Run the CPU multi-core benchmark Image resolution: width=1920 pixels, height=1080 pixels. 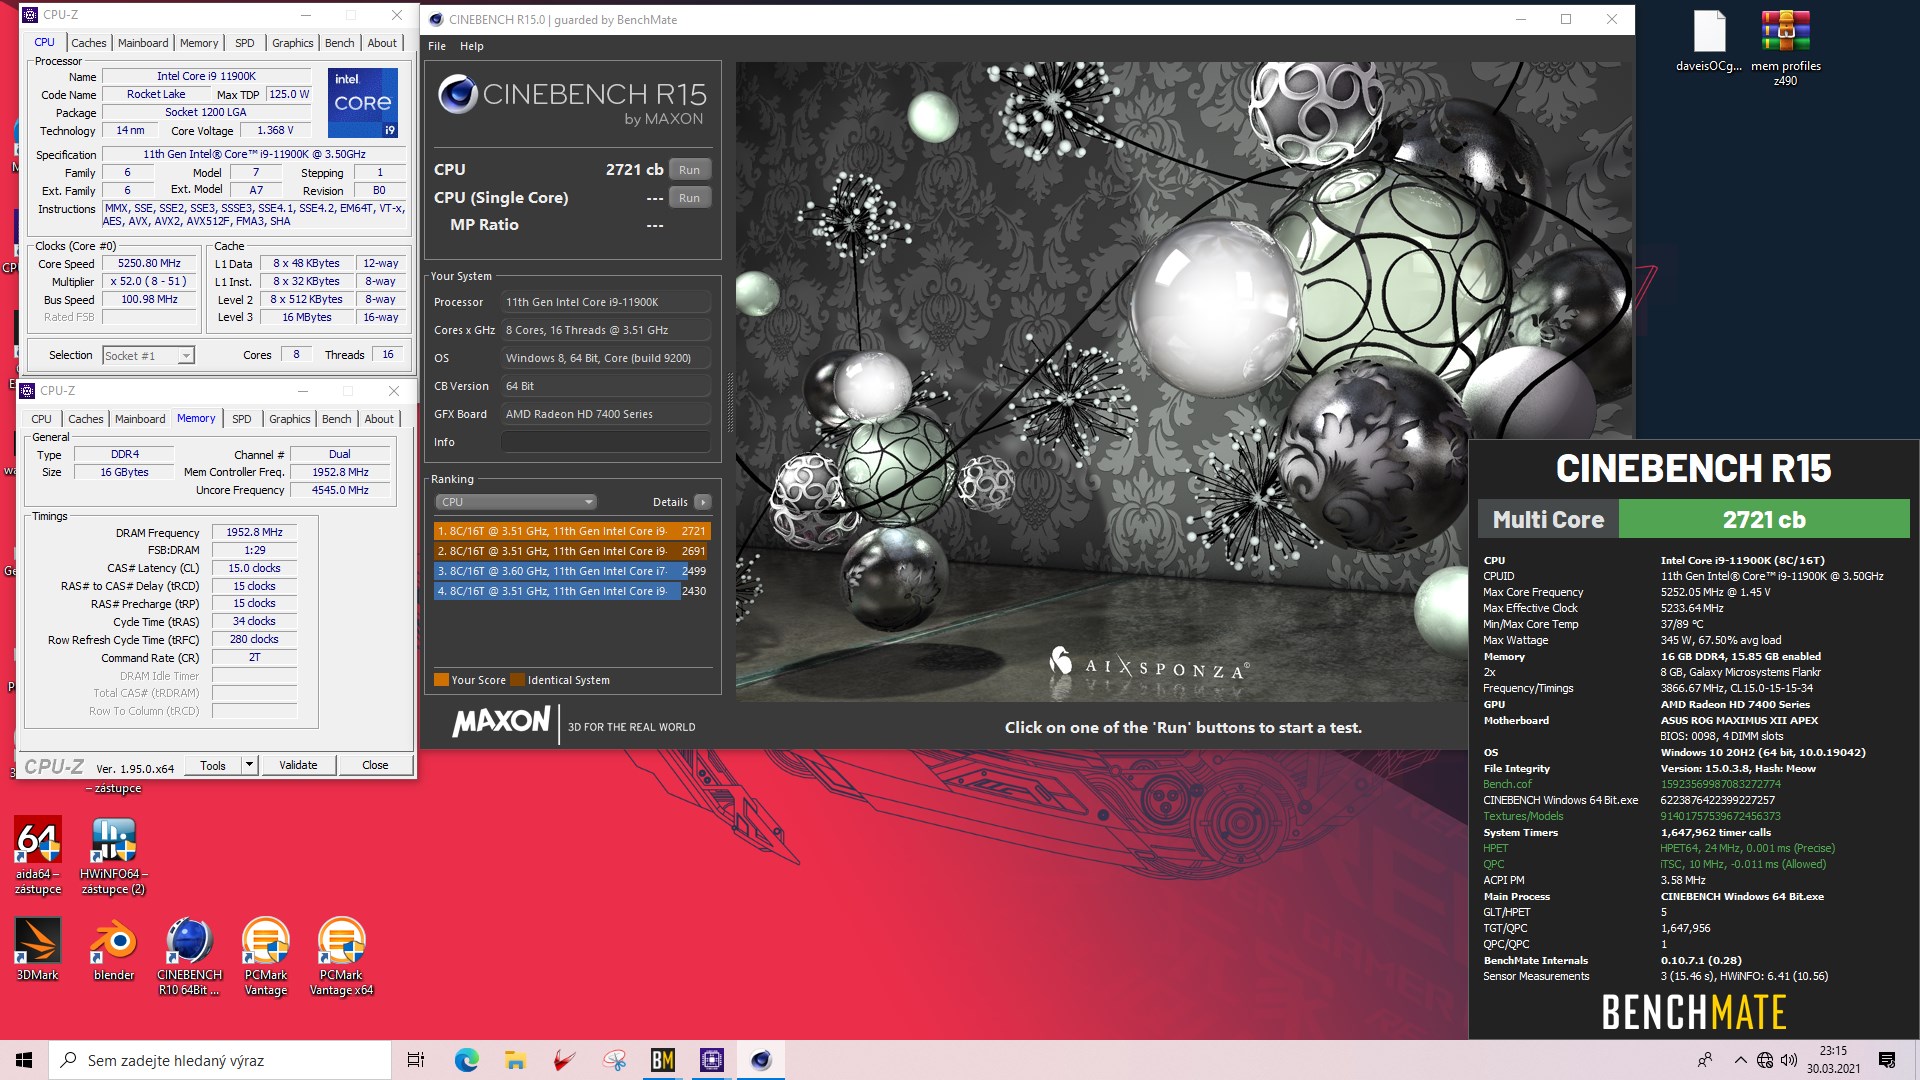(689, 170)
